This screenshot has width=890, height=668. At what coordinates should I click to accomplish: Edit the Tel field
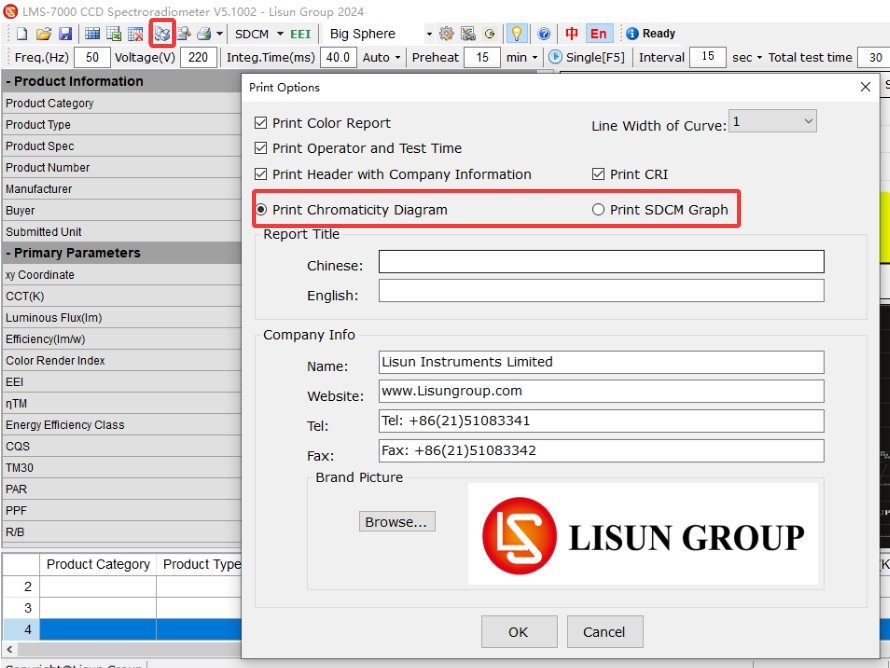tap(601, 421)
